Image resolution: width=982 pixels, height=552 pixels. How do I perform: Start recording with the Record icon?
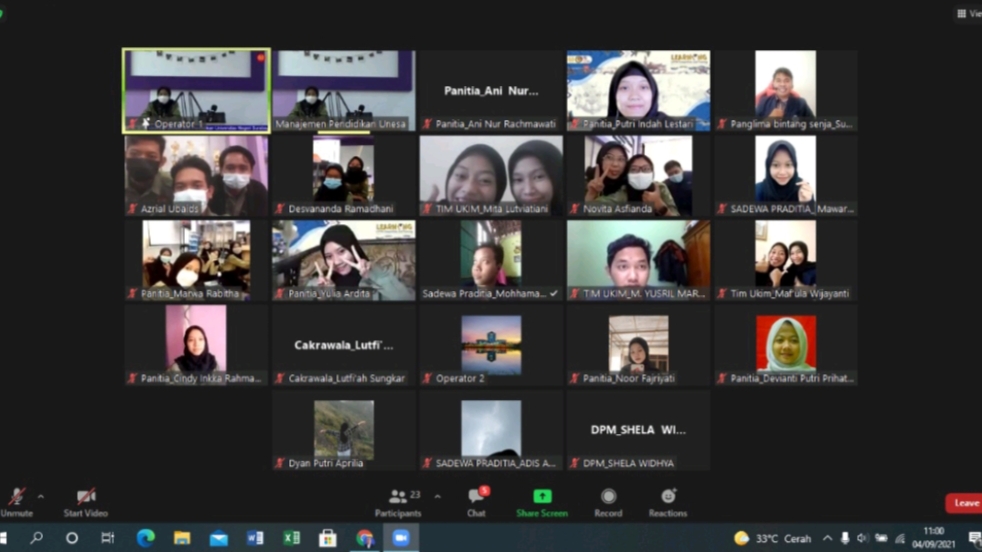(x=608, y=497)
